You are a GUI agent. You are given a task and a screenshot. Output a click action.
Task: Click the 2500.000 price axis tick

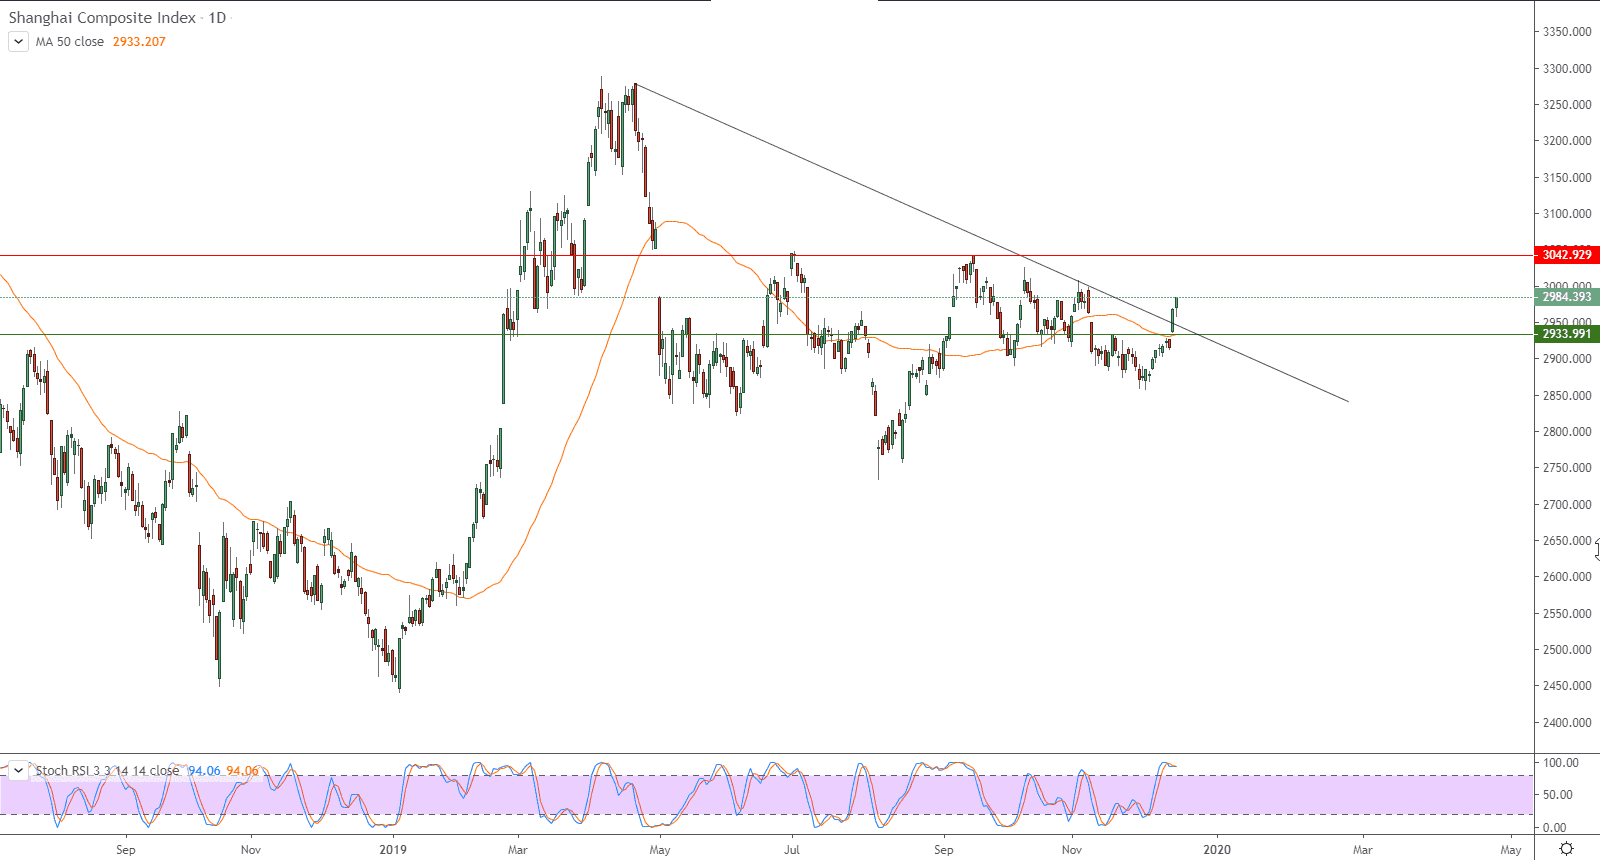[1567, 650]
